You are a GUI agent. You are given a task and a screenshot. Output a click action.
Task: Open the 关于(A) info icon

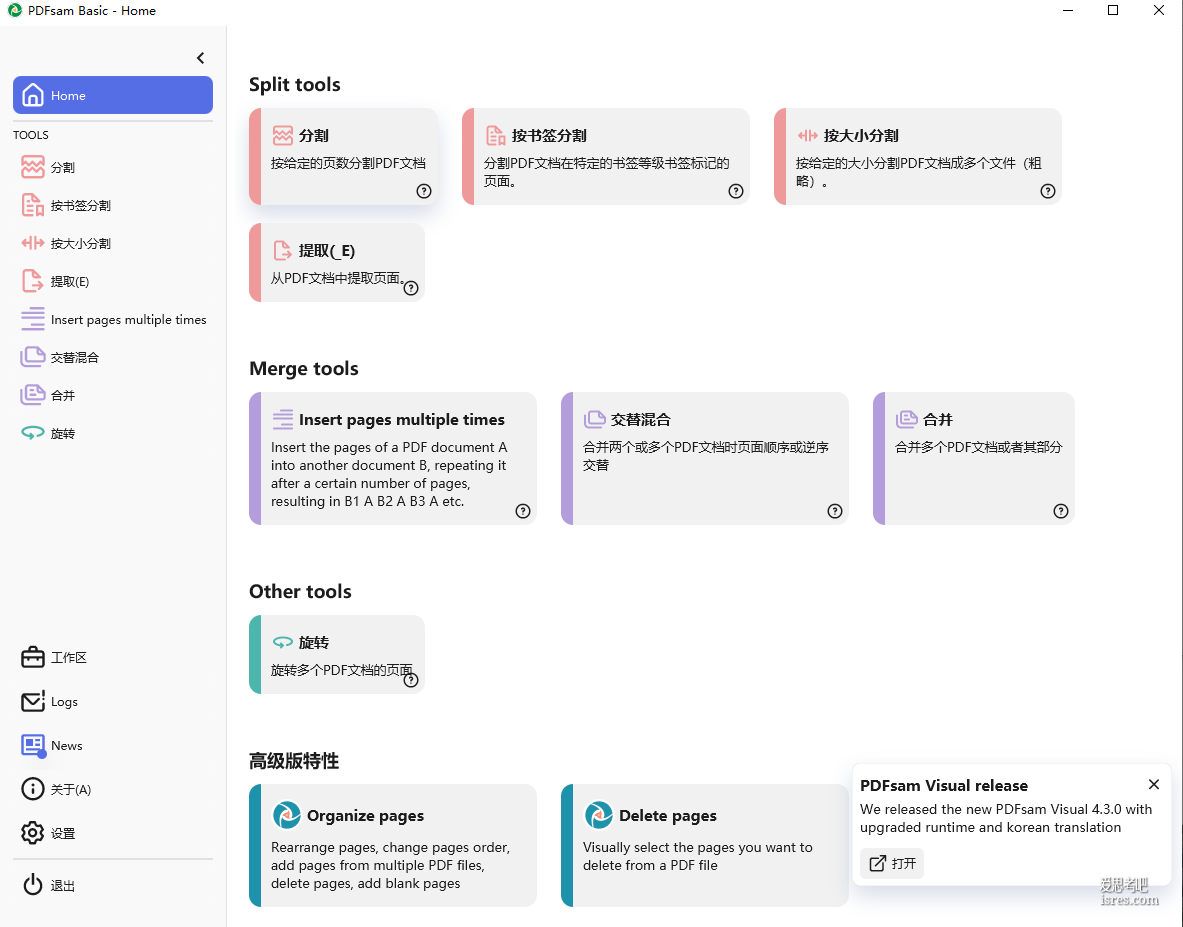point(32,789)
